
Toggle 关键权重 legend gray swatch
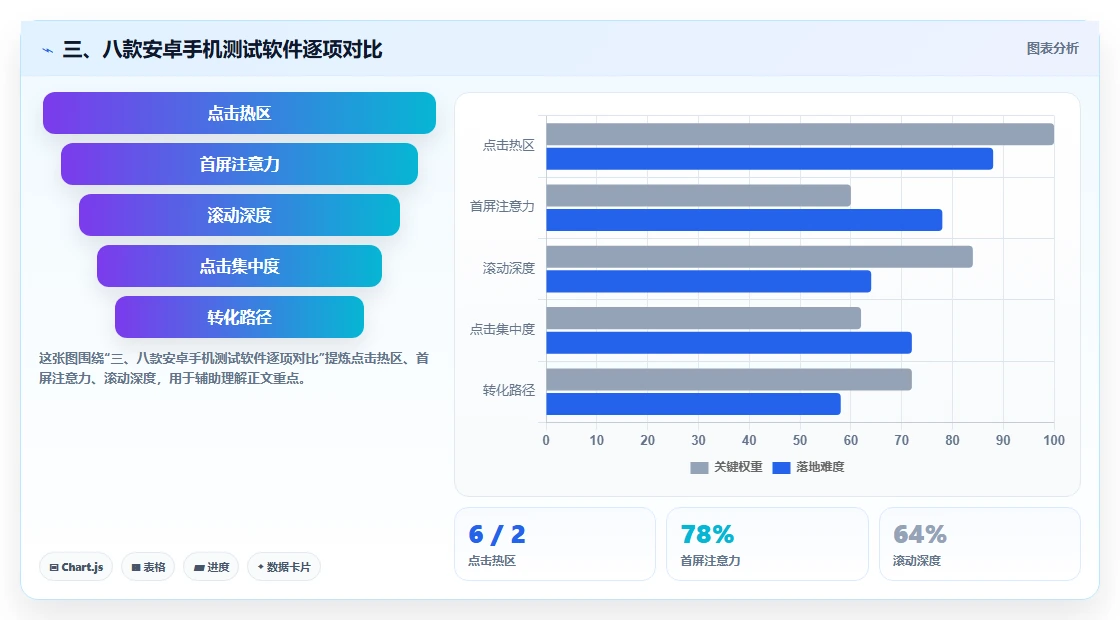click(699, 467)
